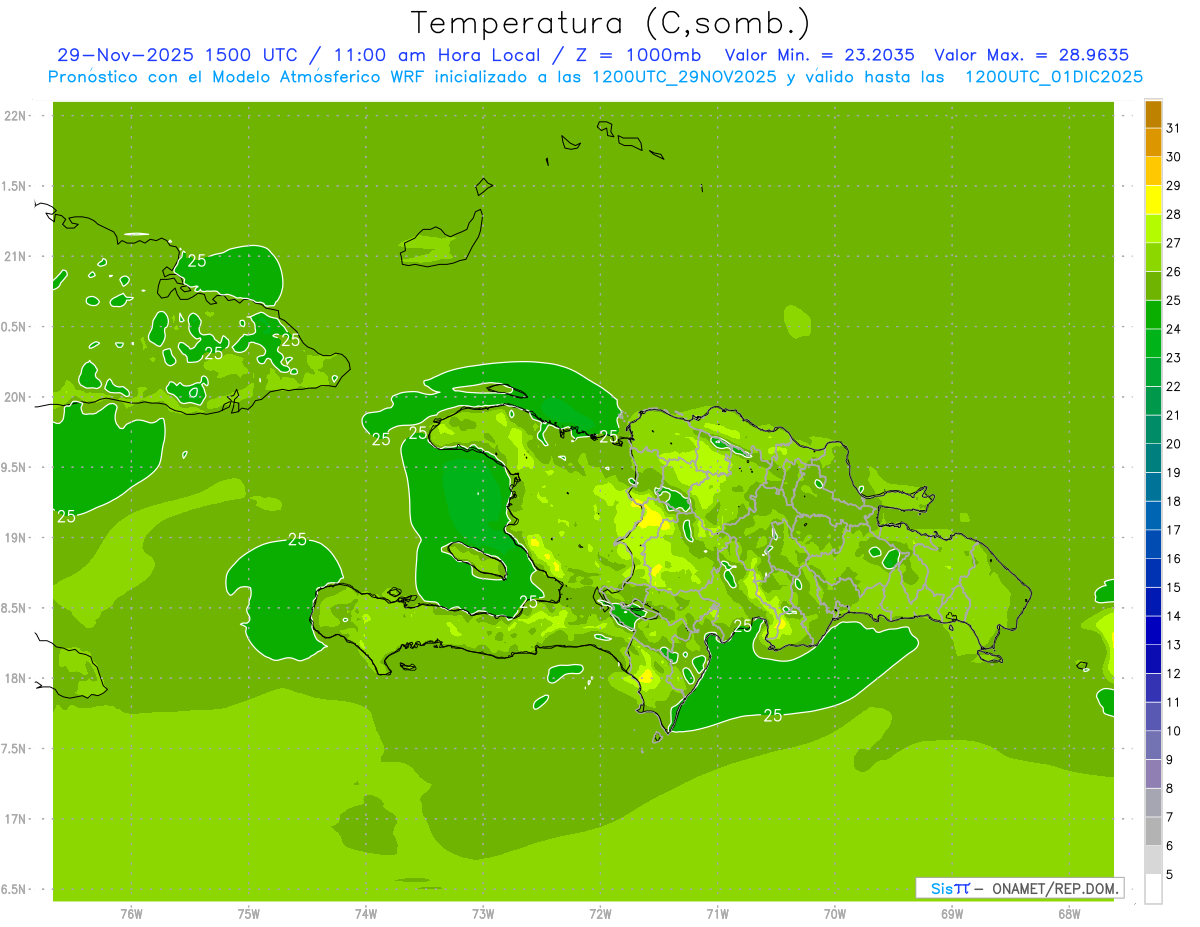Click the Temperatura (C,somb.) map title
This screenshot has width=1200, height=927.
(x=611, y=22)
